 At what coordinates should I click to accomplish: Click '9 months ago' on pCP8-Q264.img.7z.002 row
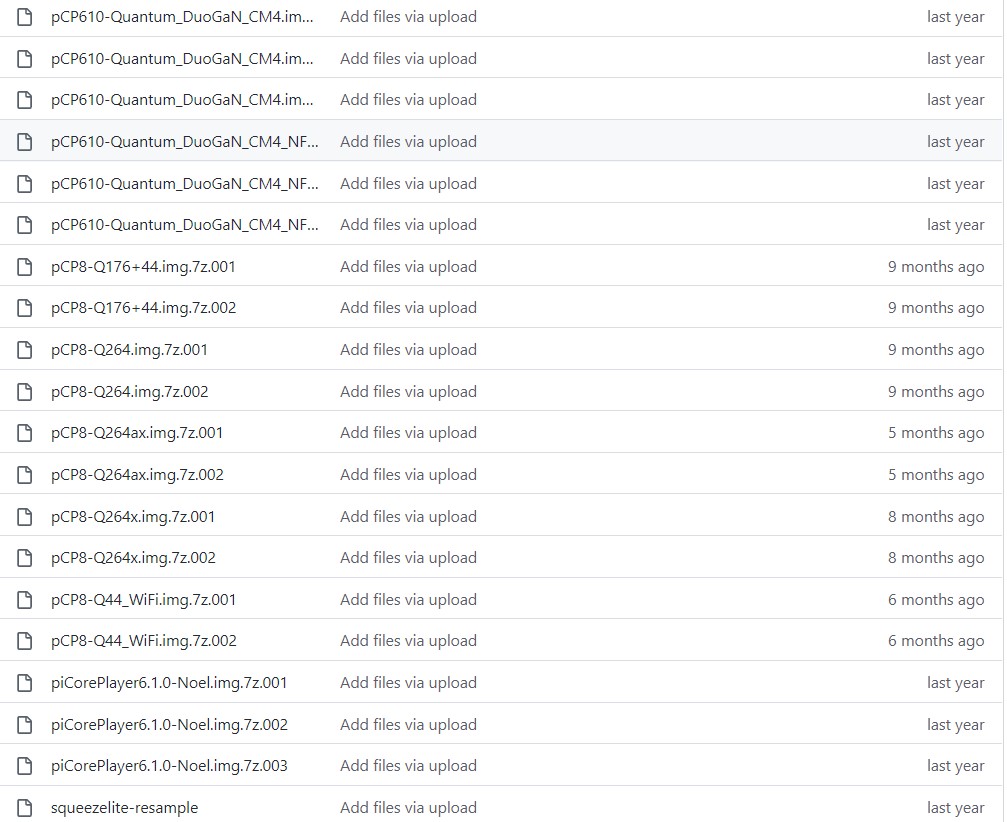click(936, 392)
